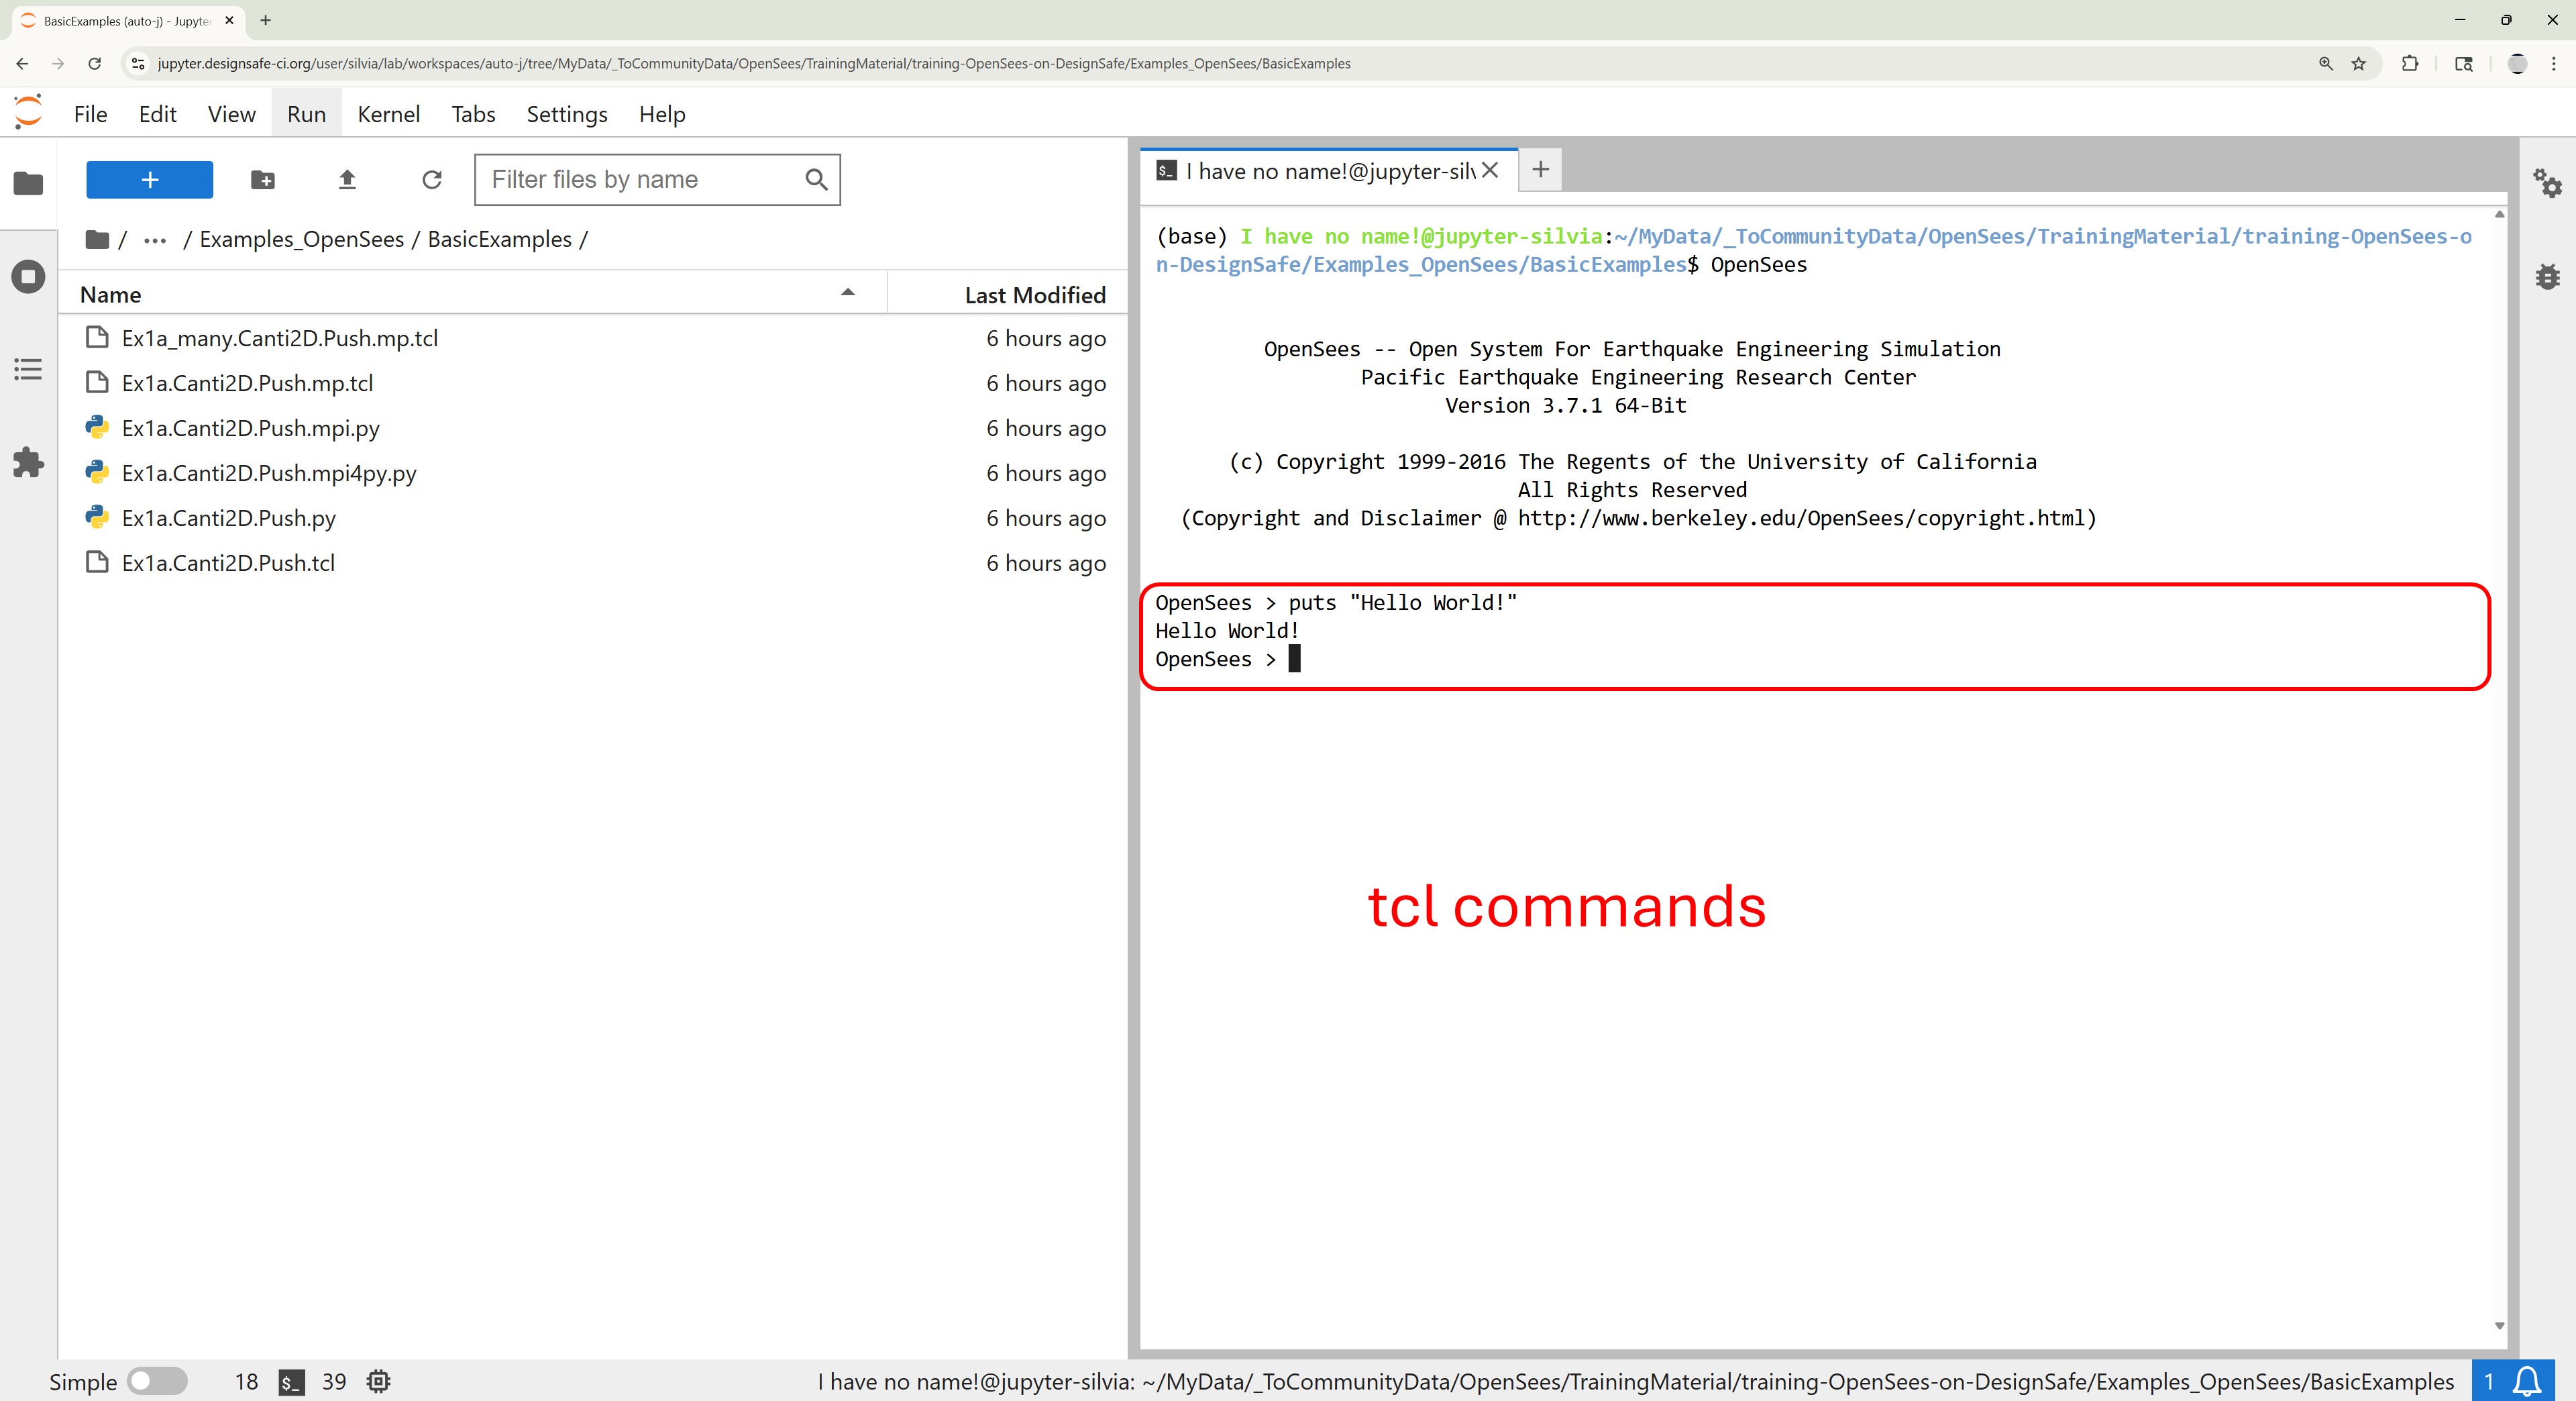
Task: Click the notifications bell in status bar
Action: coord(2527,1381)
